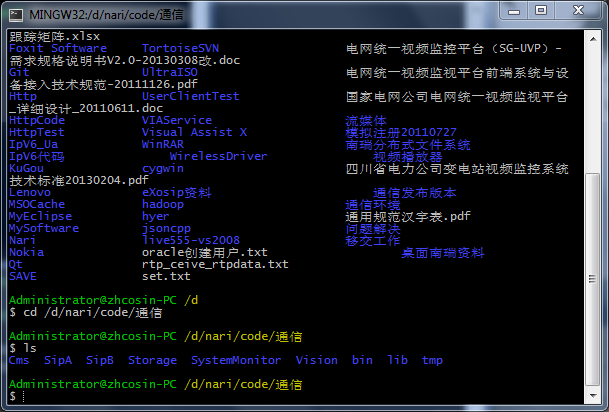Click the scrollbar down arrow
Viewport: 609px width, 412px height.
pos(593,396)
